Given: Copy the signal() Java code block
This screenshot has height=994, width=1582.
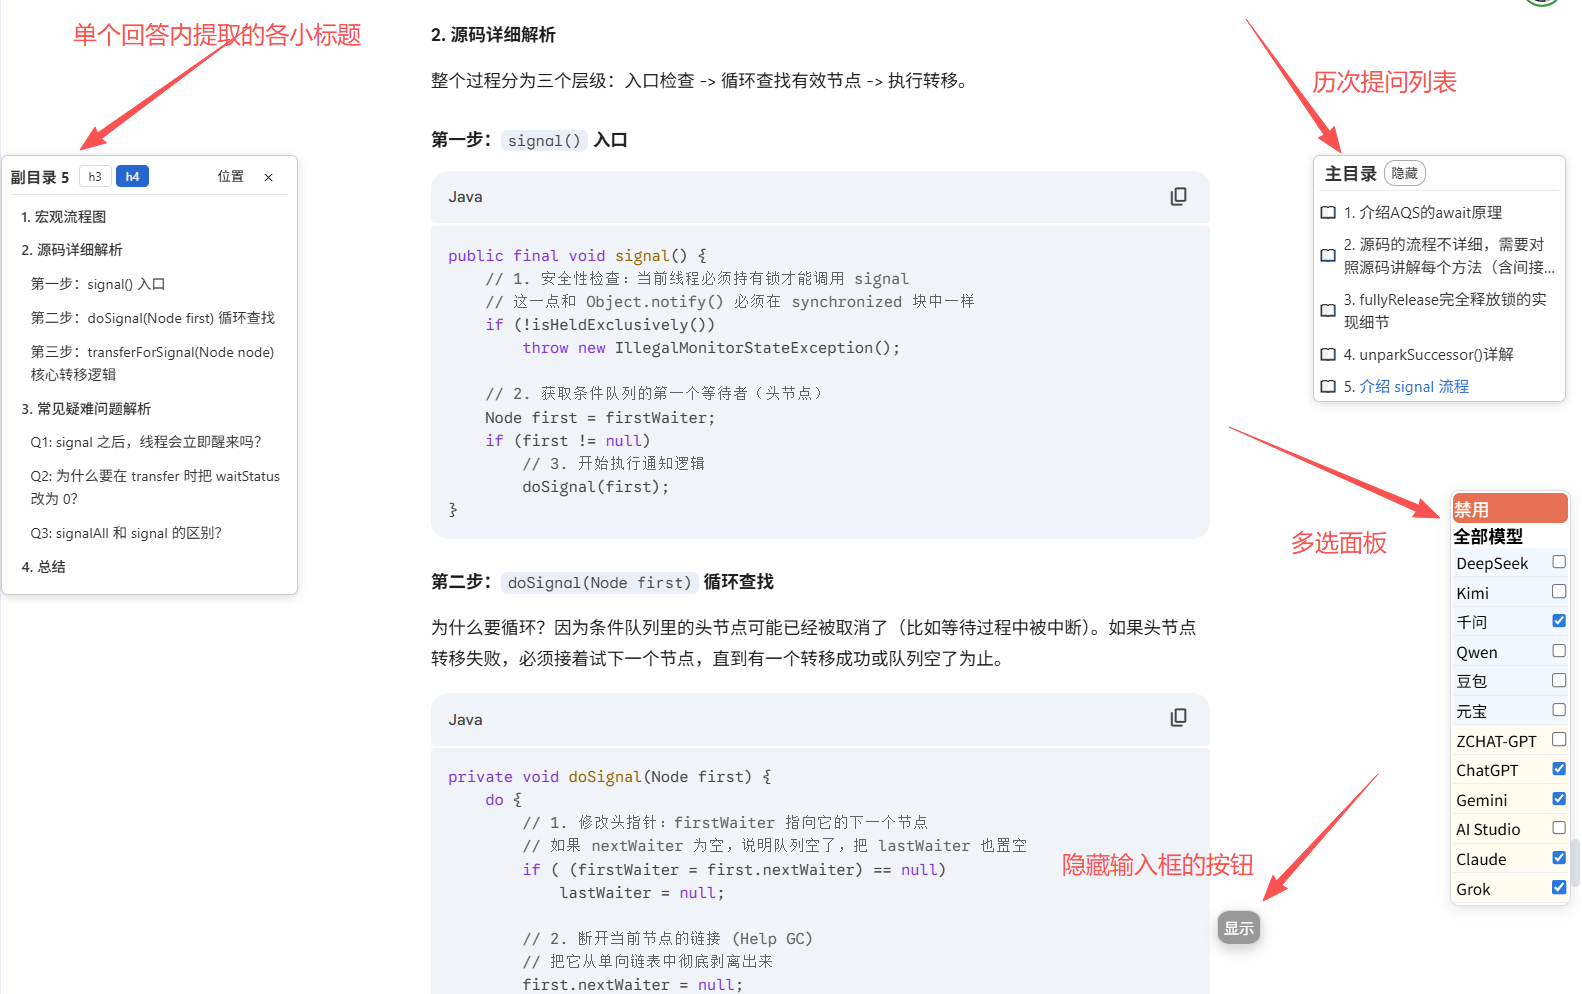Looking at the screenshot, I should (1178, 197).
